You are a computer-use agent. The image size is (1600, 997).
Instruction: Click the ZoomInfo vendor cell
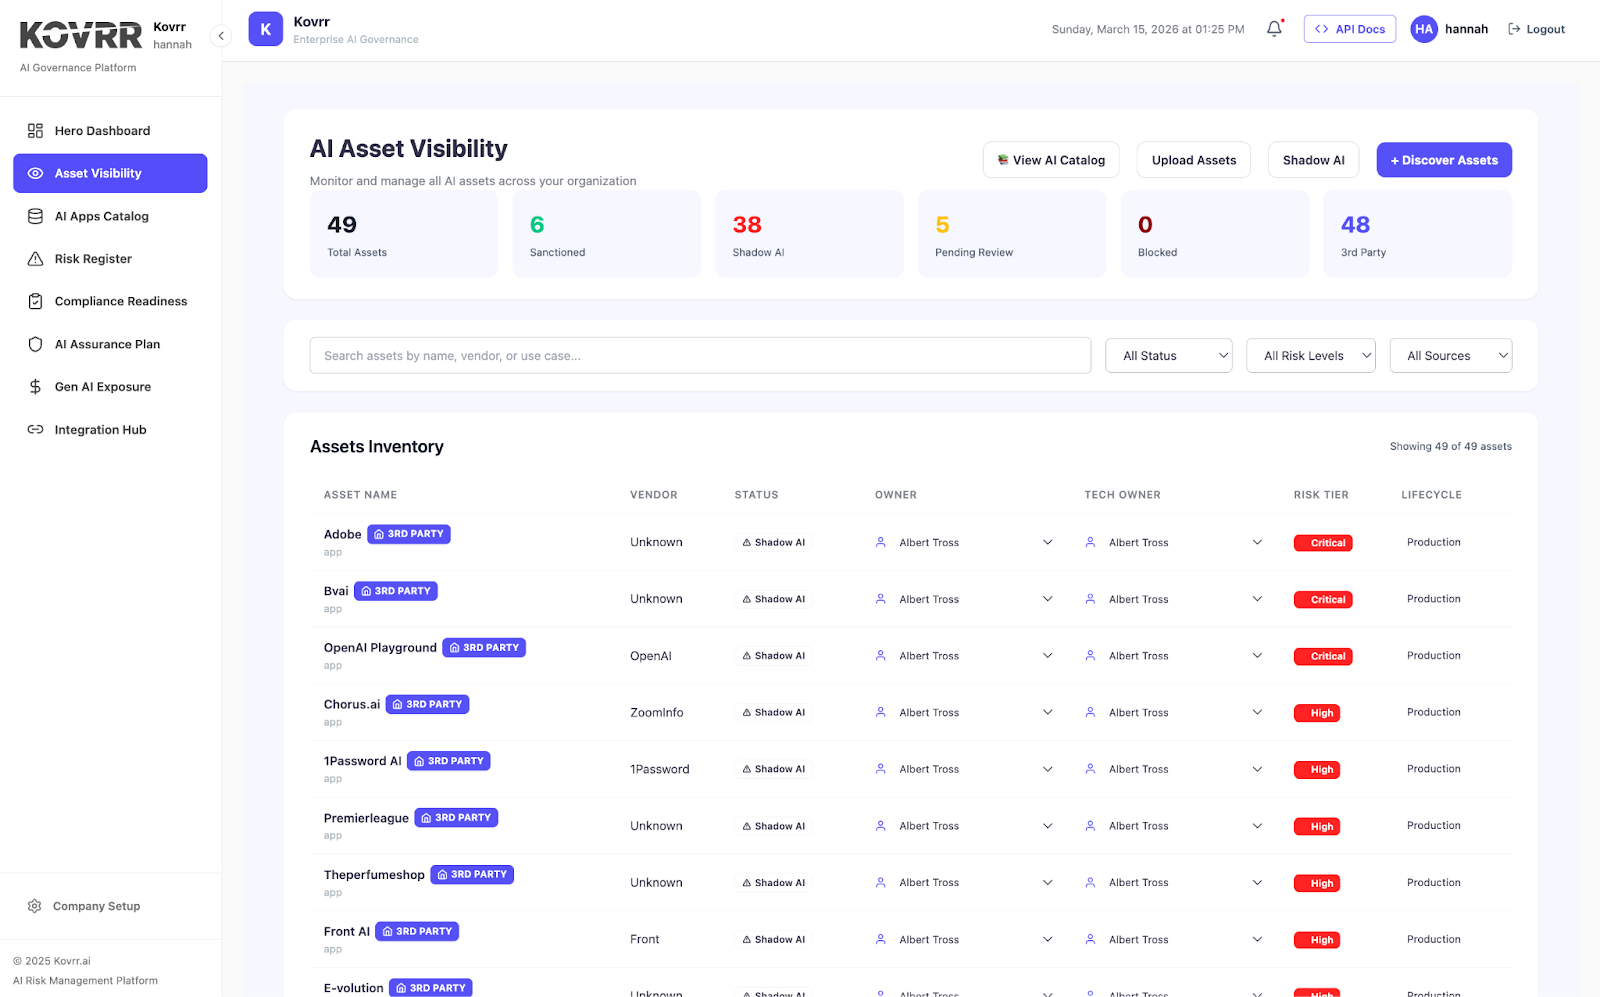(x=657, y=713)
